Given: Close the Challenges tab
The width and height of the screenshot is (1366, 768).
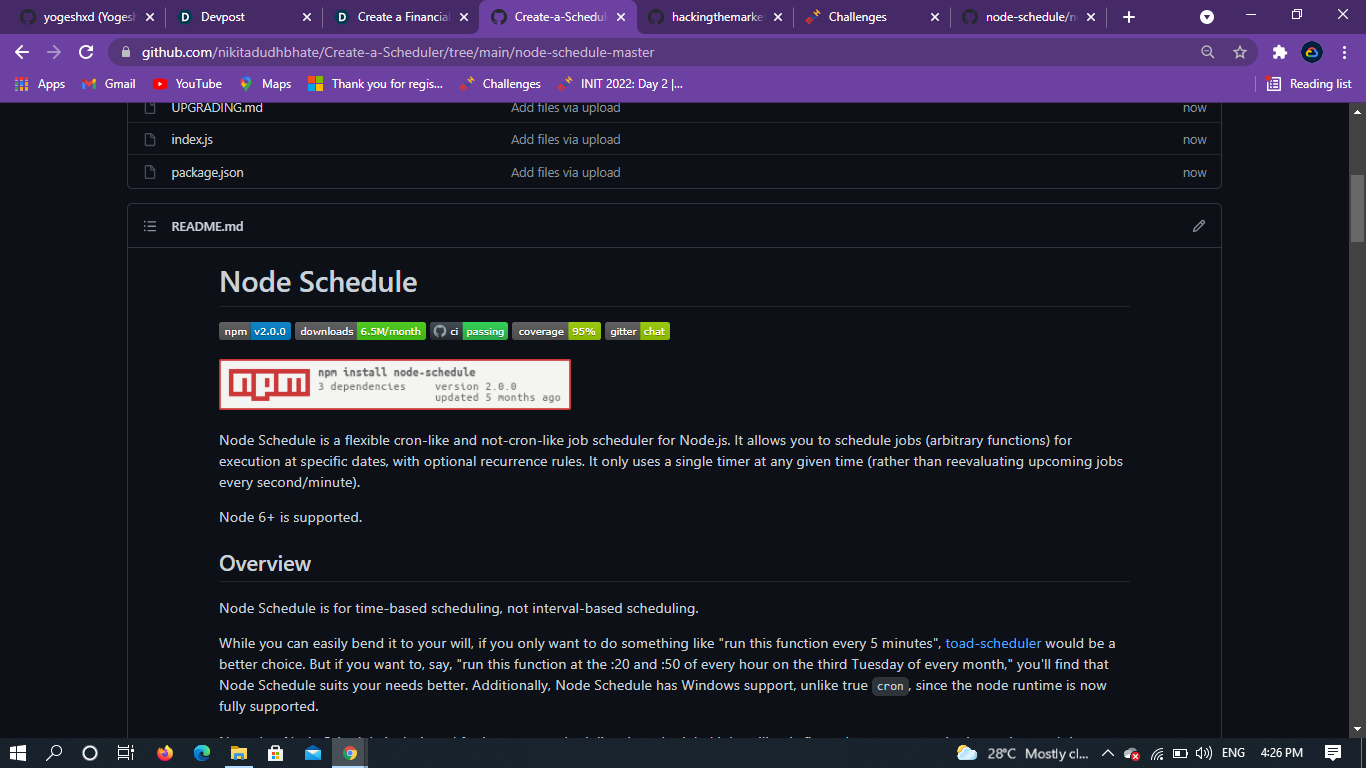Looking at the screenshot, I should tap(935, 17).
